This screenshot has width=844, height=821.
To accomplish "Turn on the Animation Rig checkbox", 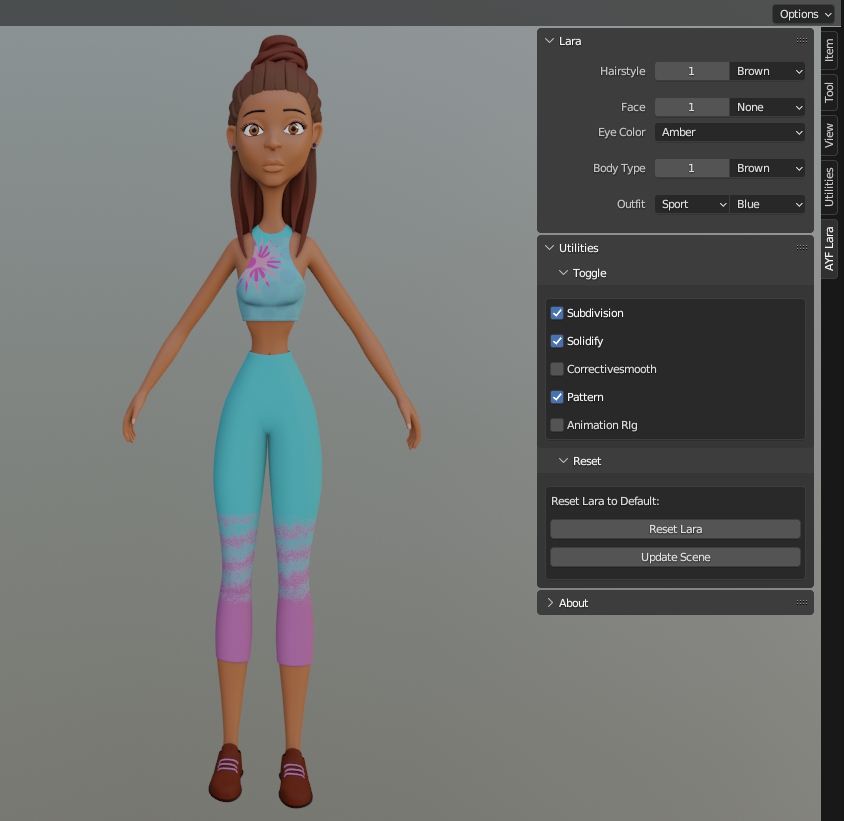I will coord(557,425).
